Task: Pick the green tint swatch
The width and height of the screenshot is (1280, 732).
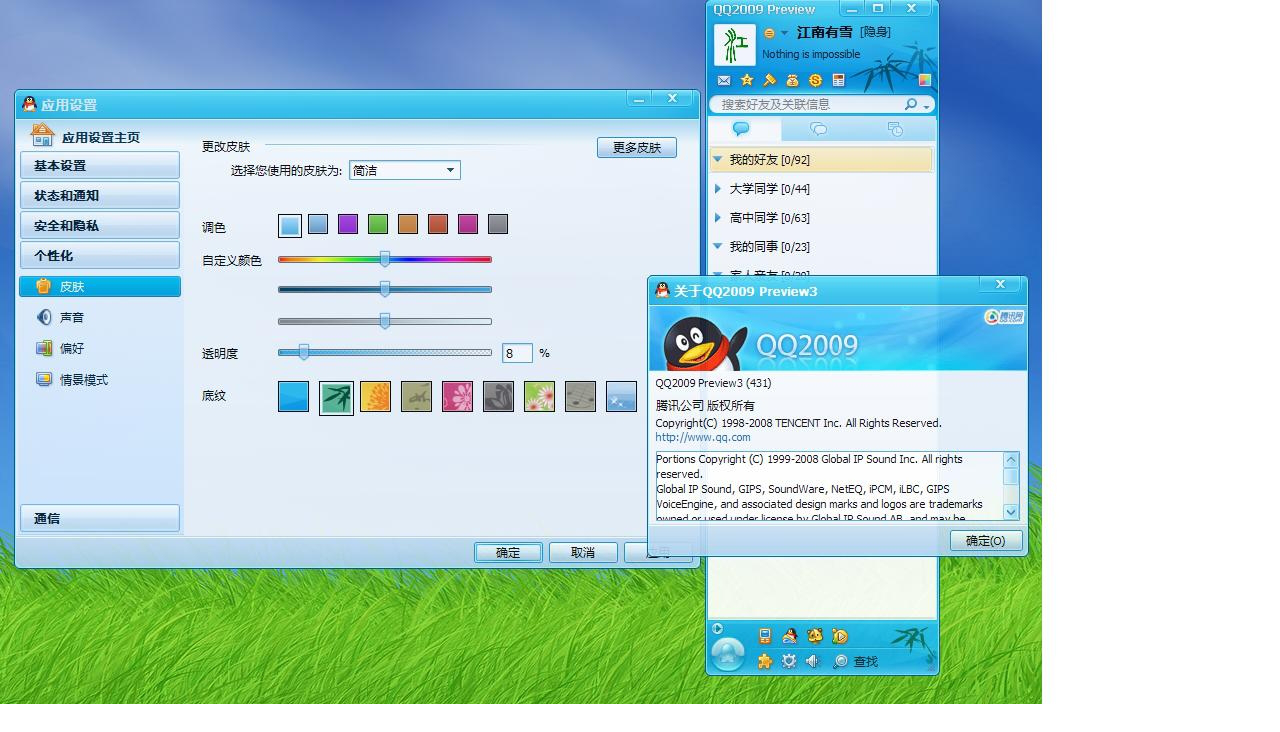Action: 378,224
